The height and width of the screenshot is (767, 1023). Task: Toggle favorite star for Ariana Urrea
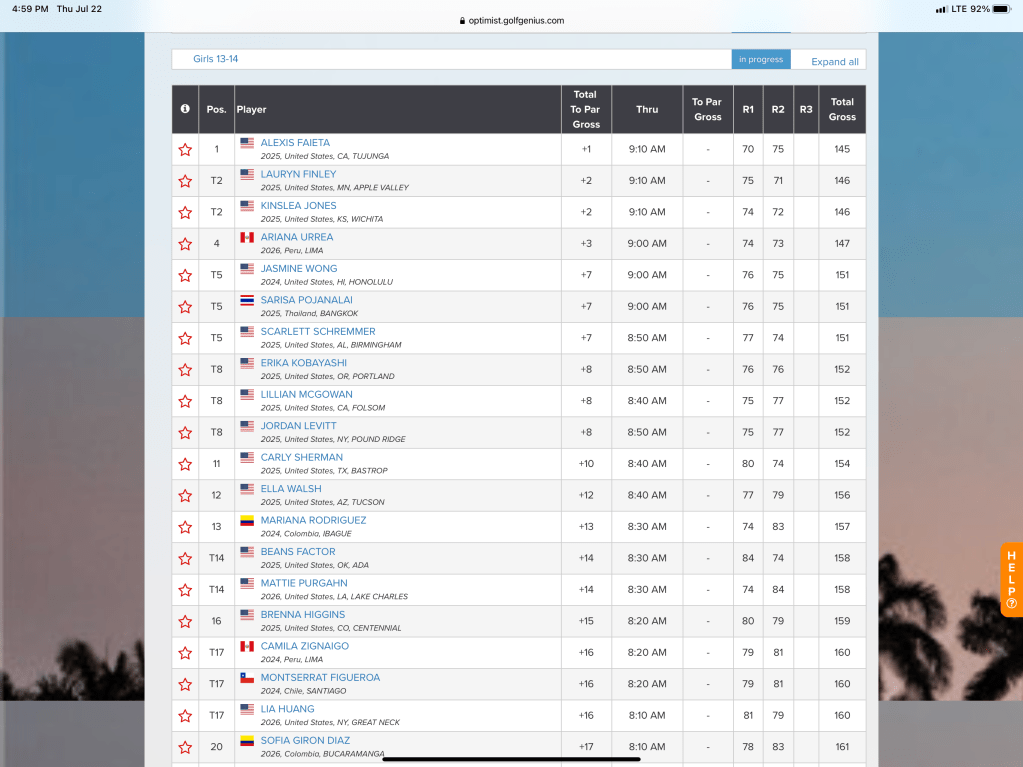tap(185, 244)
